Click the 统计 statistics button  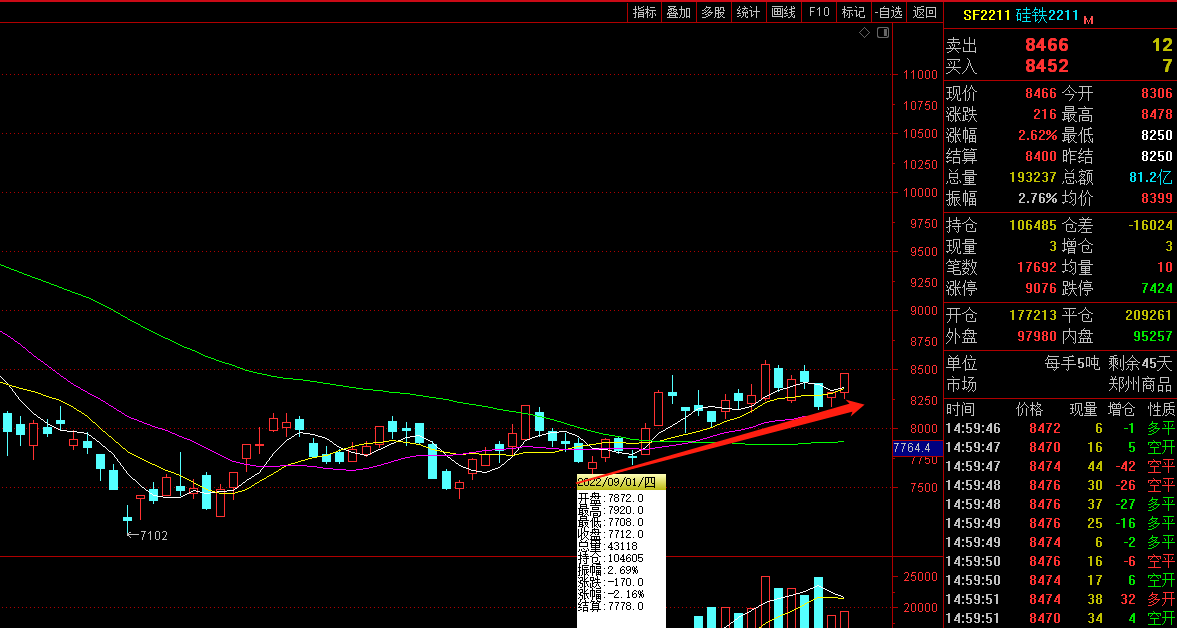748,13
